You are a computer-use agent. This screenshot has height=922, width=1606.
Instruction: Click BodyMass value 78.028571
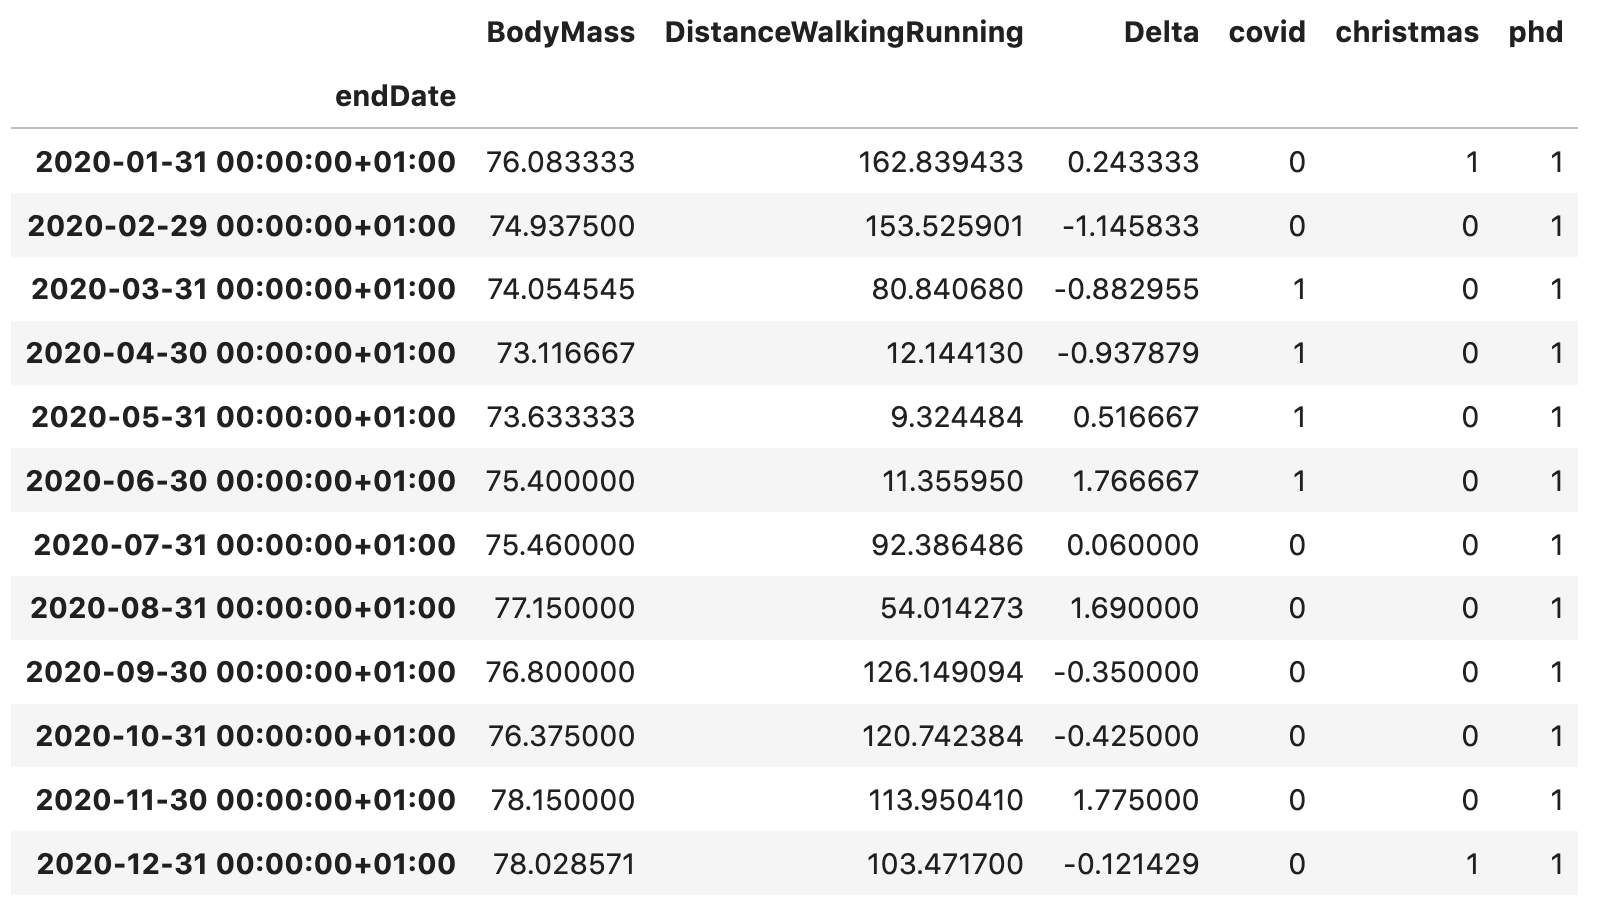pyautogui.click(x=563, y=865)
